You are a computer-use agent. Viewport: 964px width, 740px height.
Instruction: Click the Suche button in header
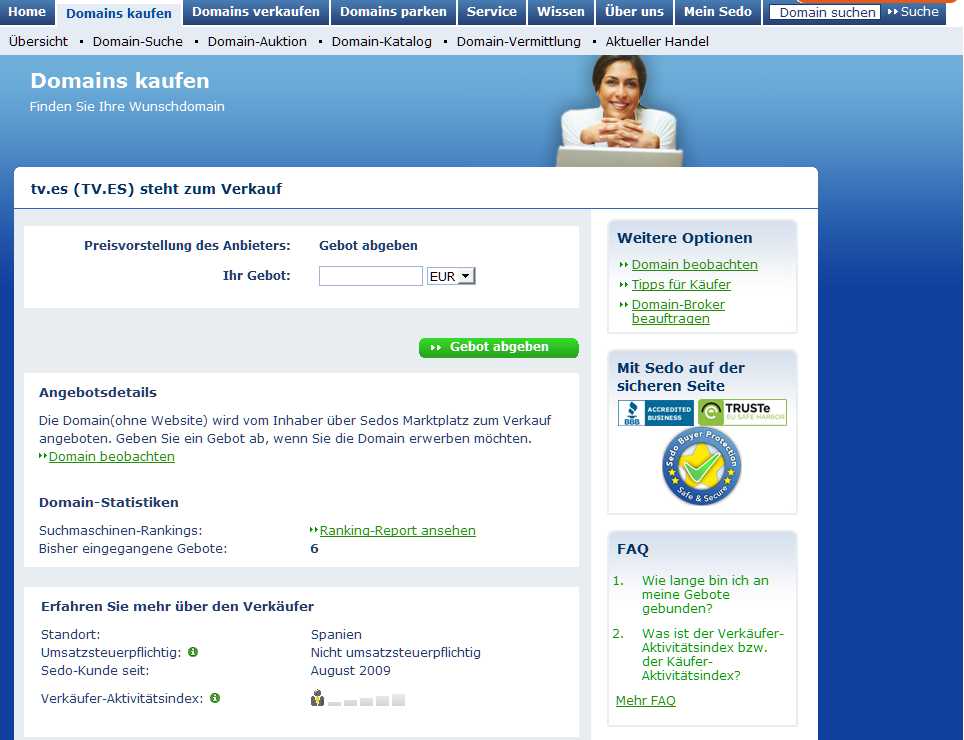pyautogui.click(x=914, y=12)
